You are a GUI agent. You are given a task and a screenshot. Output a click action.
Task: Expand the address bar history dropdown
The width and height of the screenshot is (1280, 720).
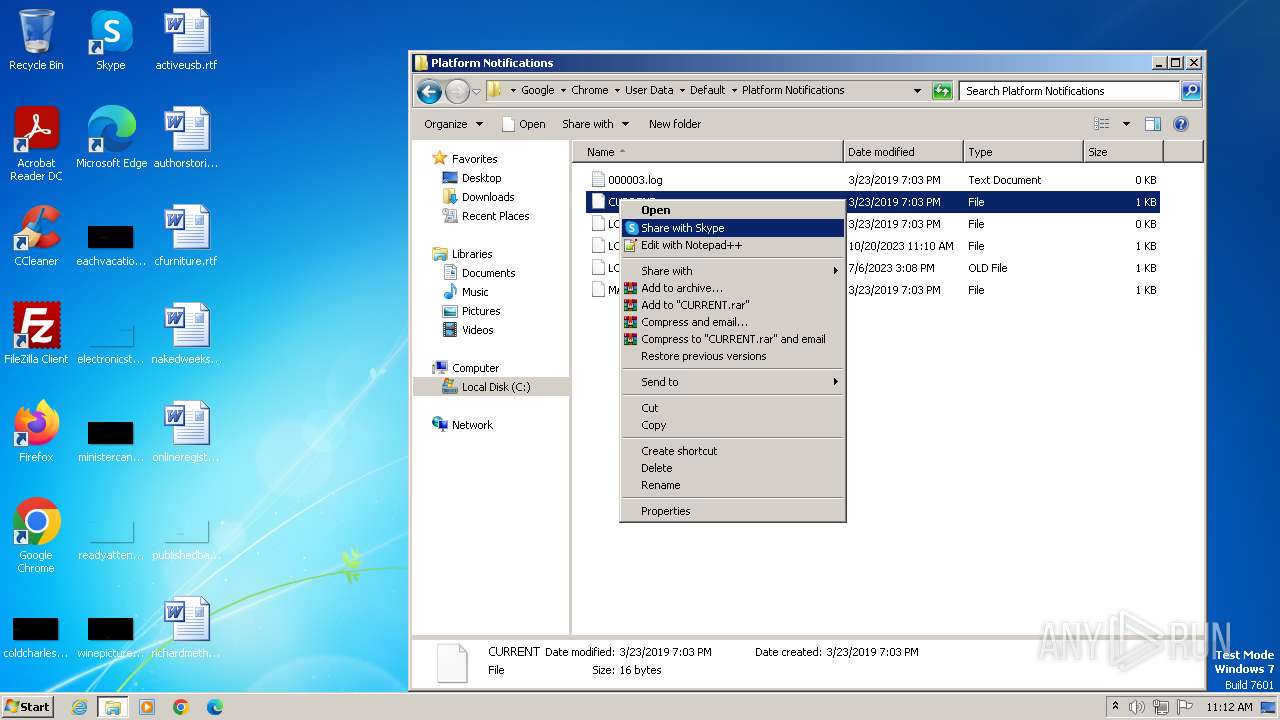click(x=917, y=91)
